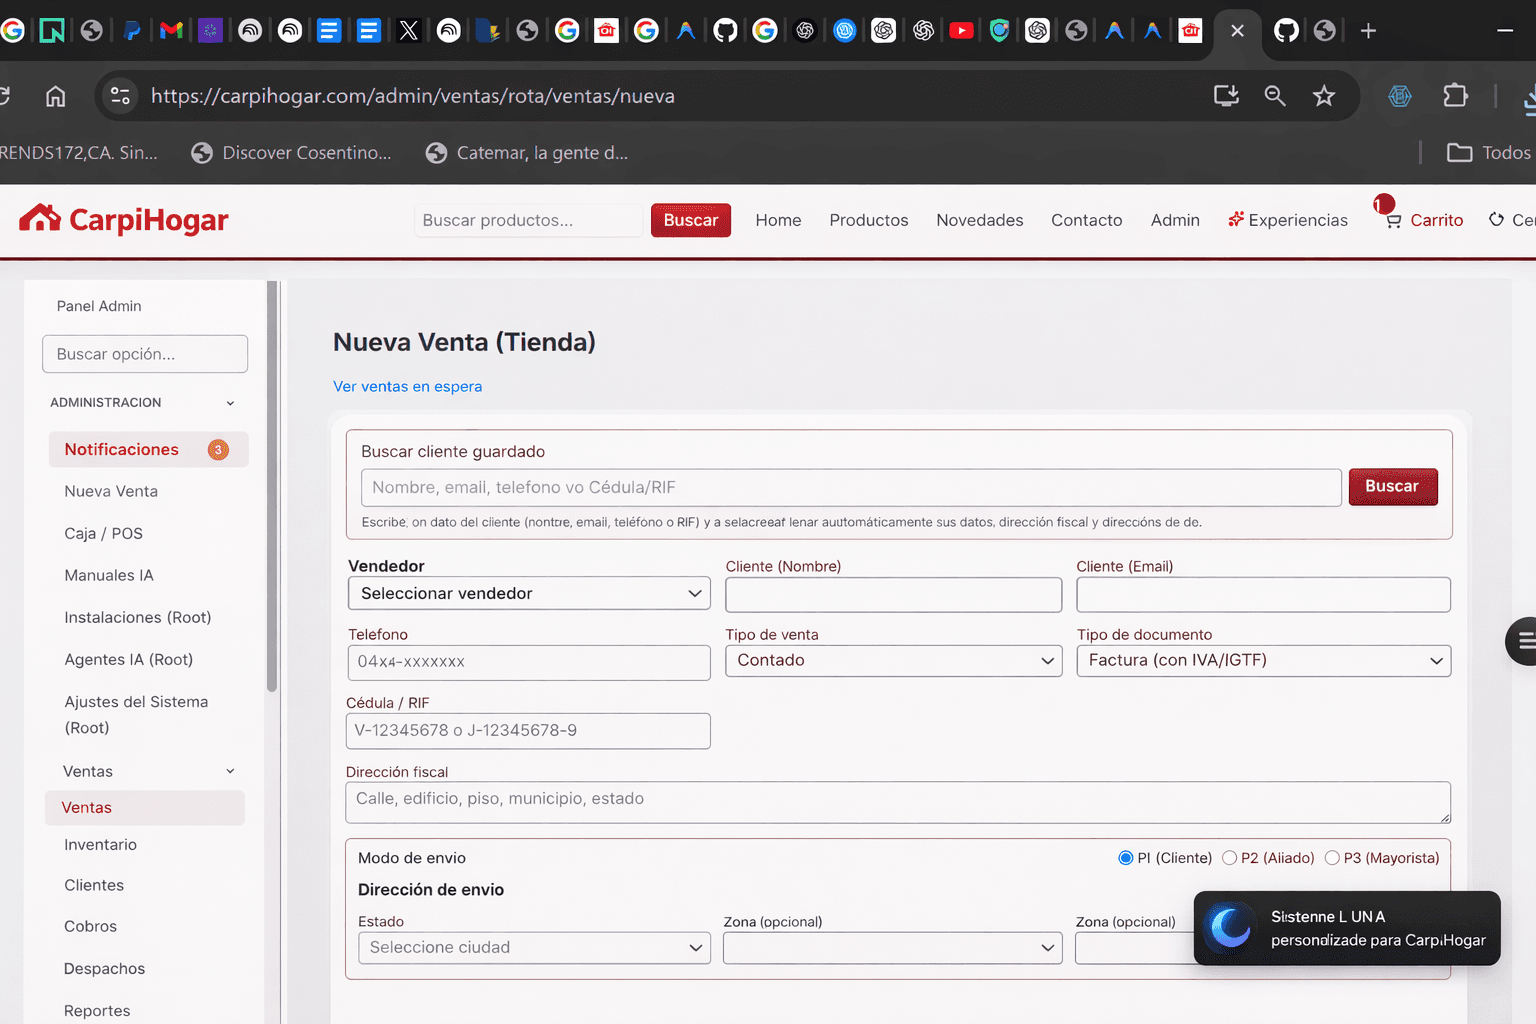This screenshot has height=1024, width=1536.
Task: Bookmark the page with the star icon
Action: (x=1324, y=95)
